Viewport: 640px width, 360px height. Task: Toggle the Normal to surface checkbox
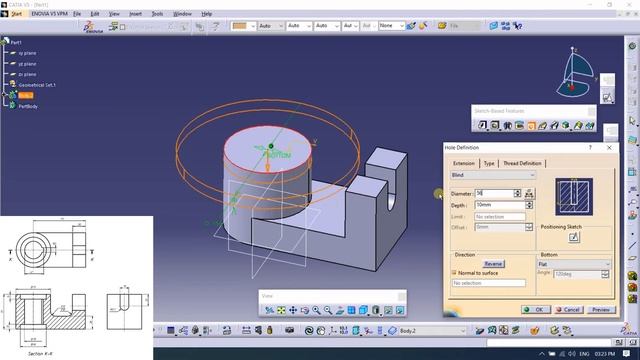click(454, 272)
